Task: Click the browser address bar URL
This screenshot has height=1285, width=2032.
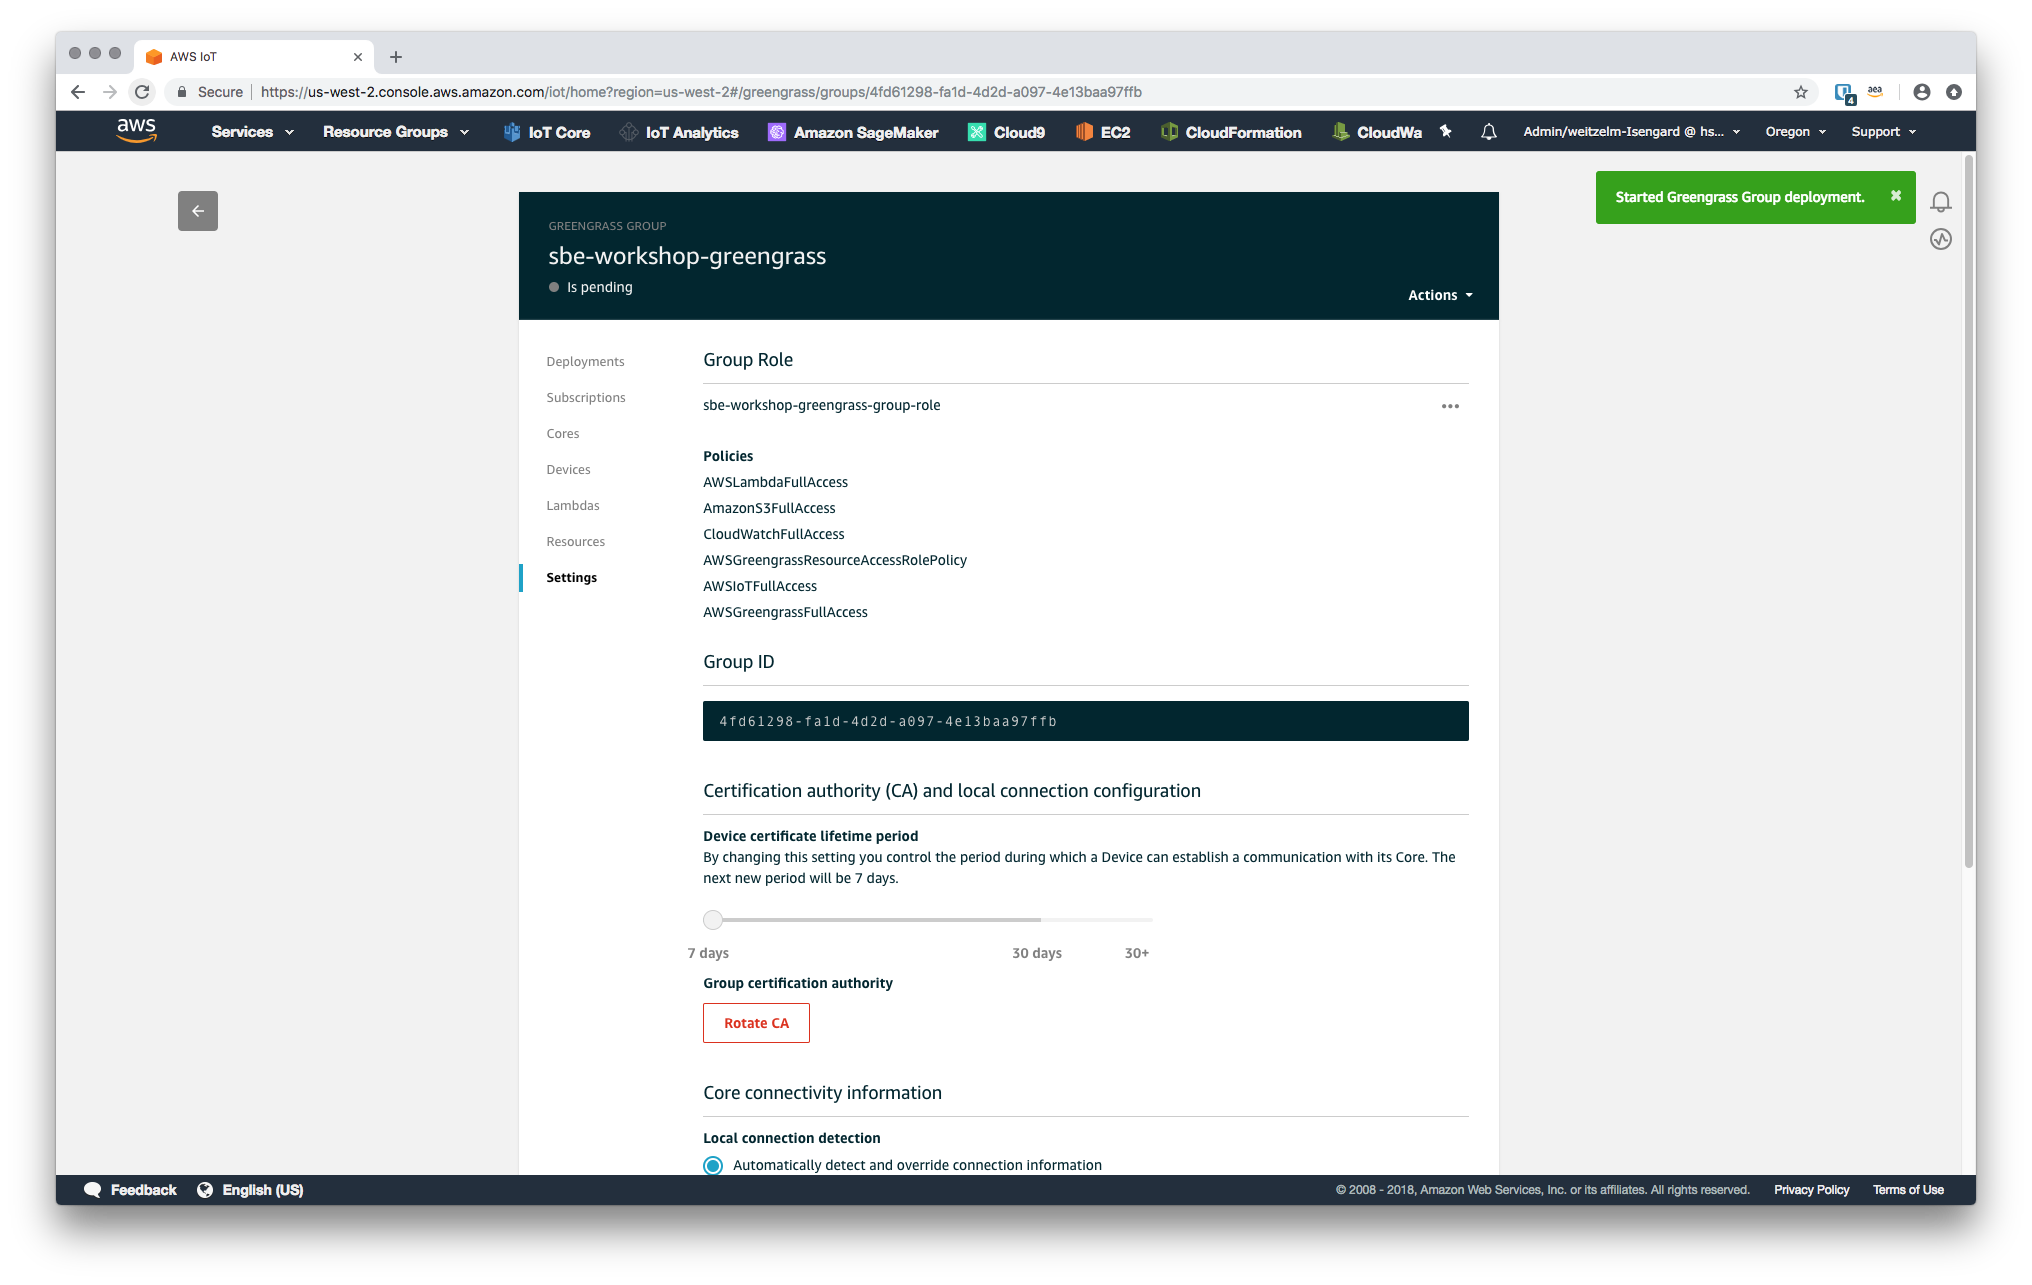Action: pyautogui.click(x=701, y=92)
